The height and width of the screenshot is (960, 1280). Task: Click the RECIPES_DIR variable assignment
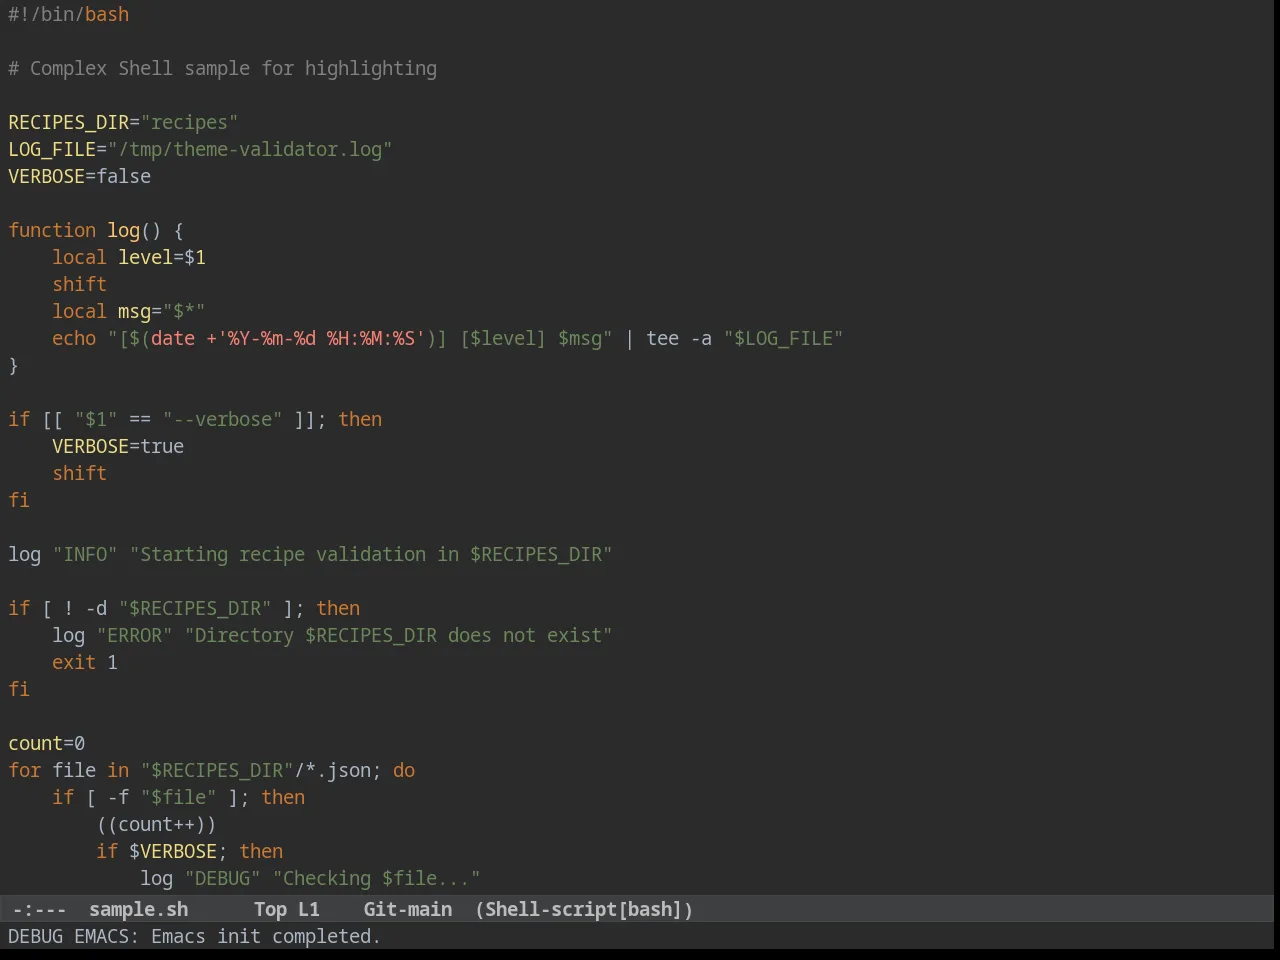(x=123, y=122)
